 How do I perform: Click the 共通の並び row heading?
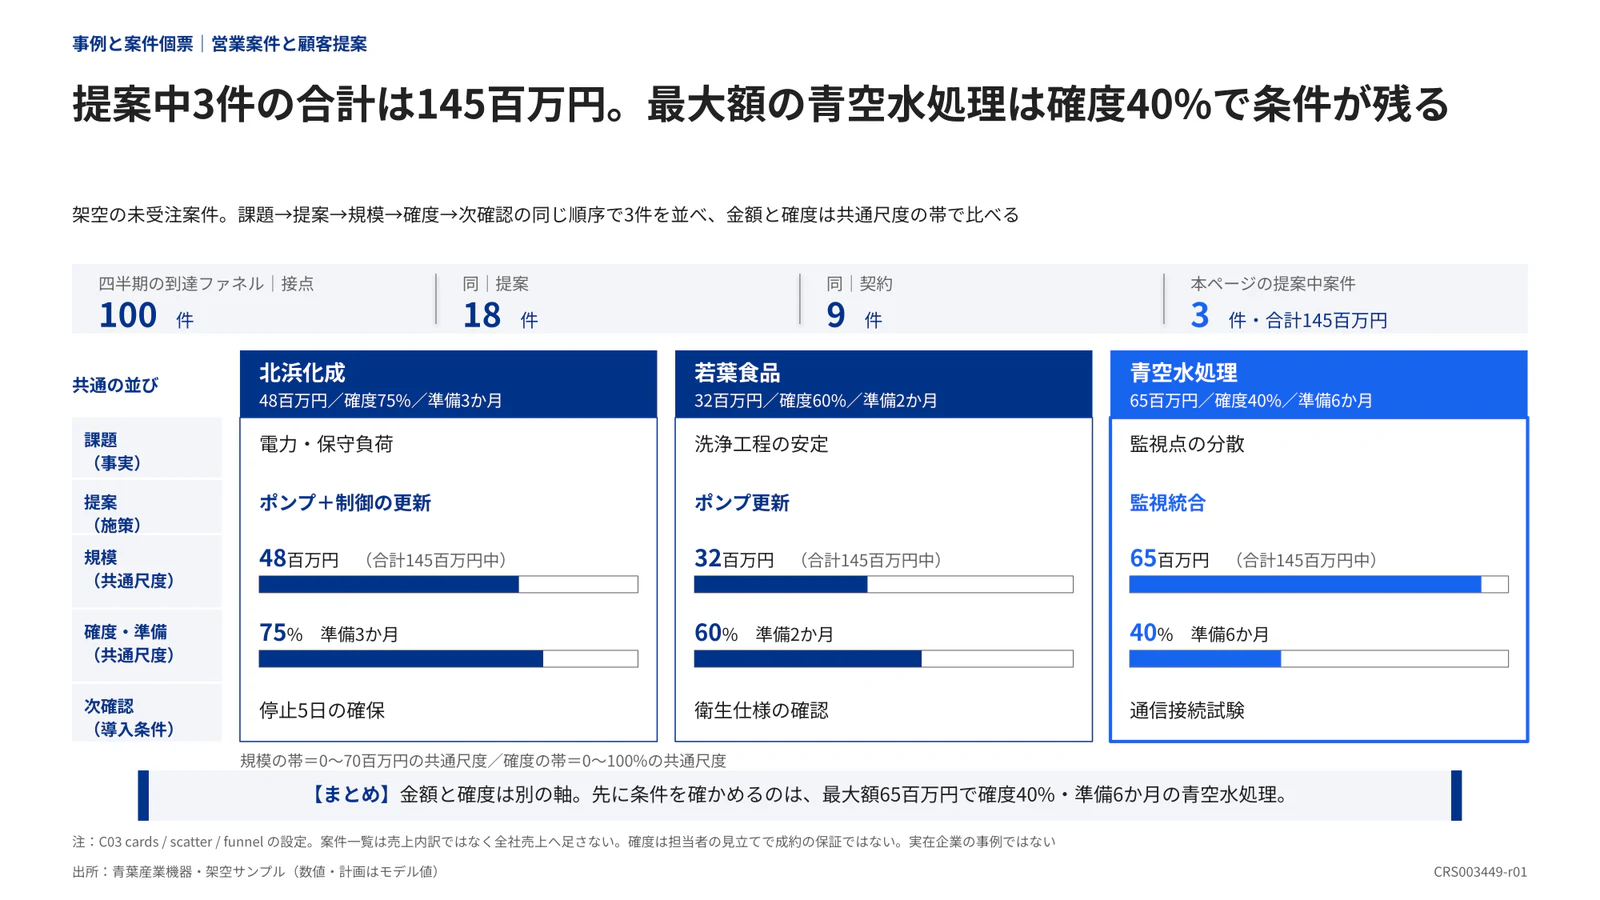coord(115,385)
